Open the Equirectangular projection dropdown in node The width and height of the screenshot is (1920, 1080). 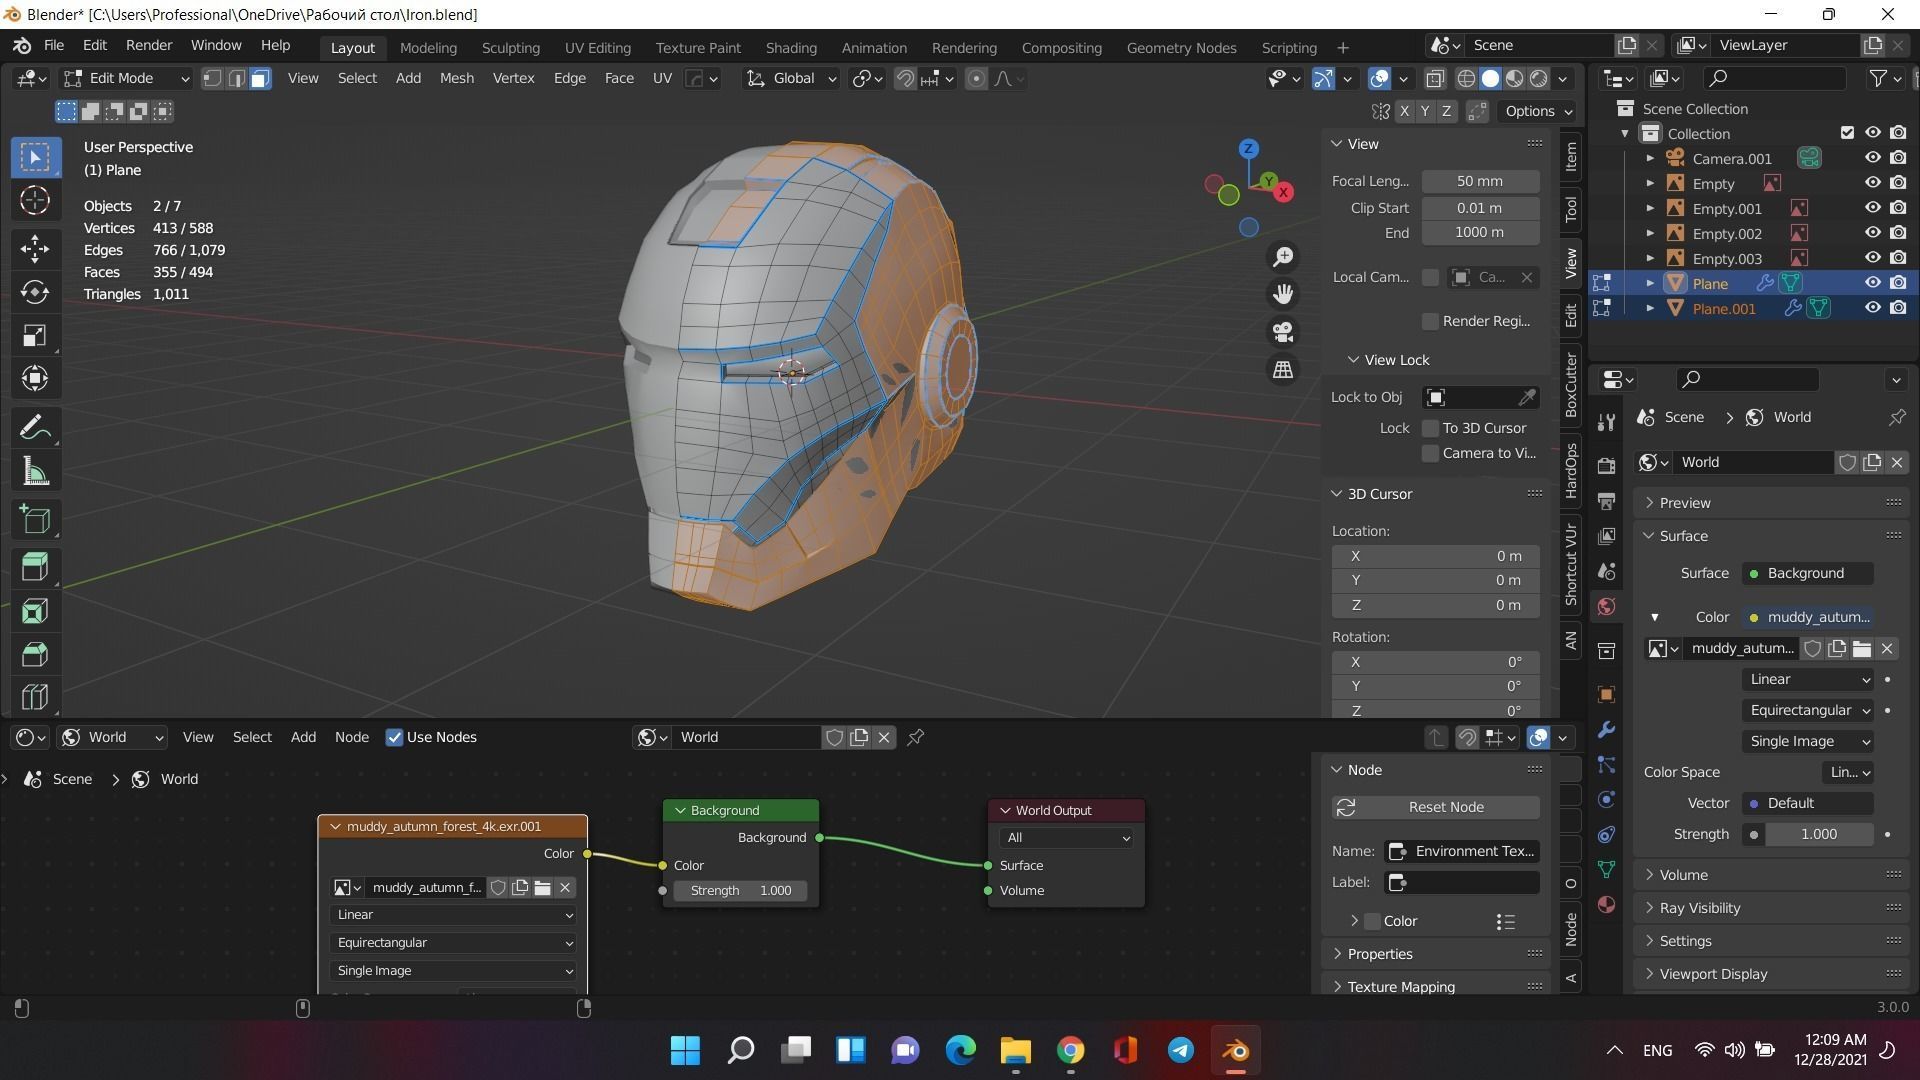tap(453, 943)
